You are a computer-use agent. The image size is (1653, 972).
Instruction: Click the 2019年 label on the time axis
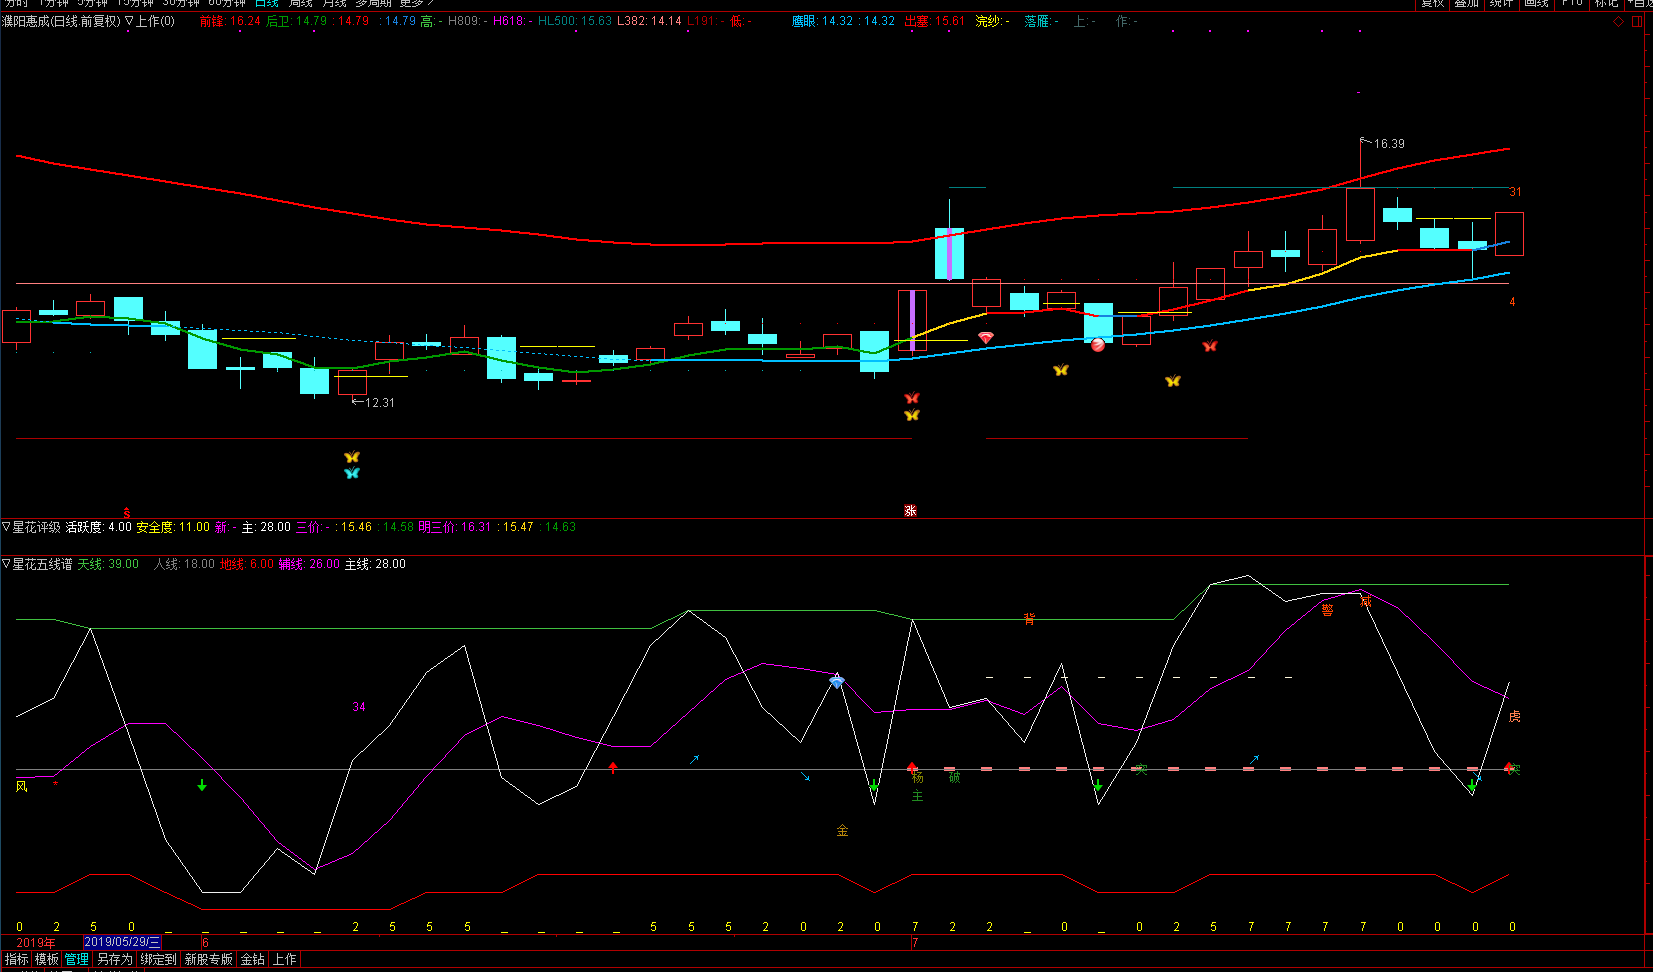[x=36, y=942]
